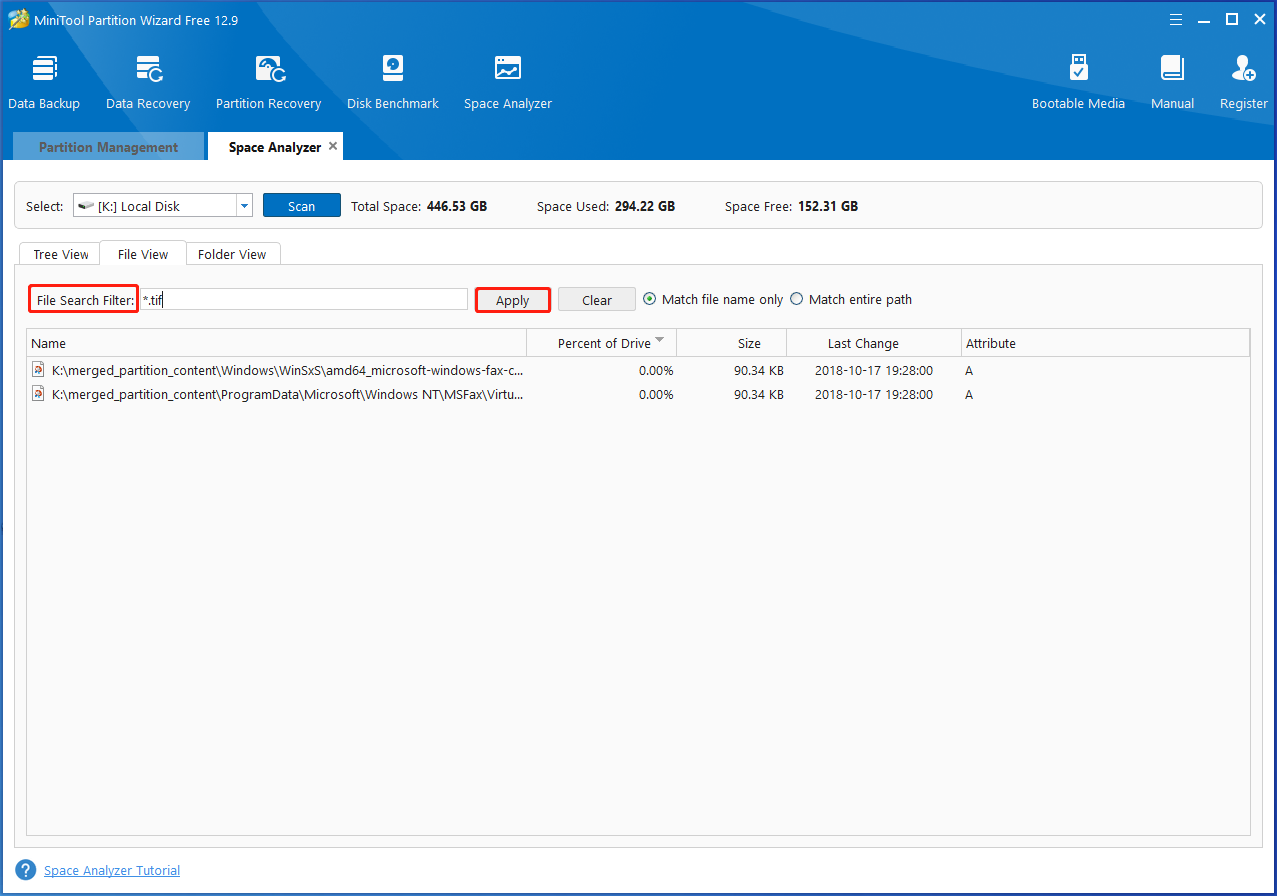This screenshot has height=896, width=1277.
Task: Click 90.34 KB size in WinSxS row
Action: [x=758, y=370]
